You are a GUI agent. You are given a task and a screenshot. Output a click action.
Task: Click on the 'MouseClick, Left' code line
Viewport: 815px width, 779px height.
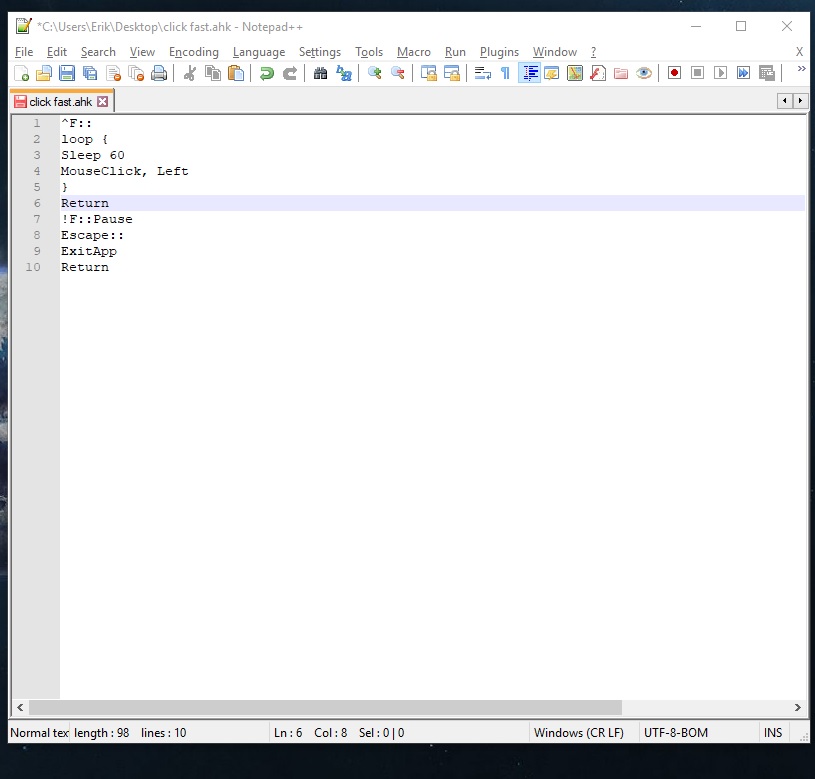[x=124, y=171]
